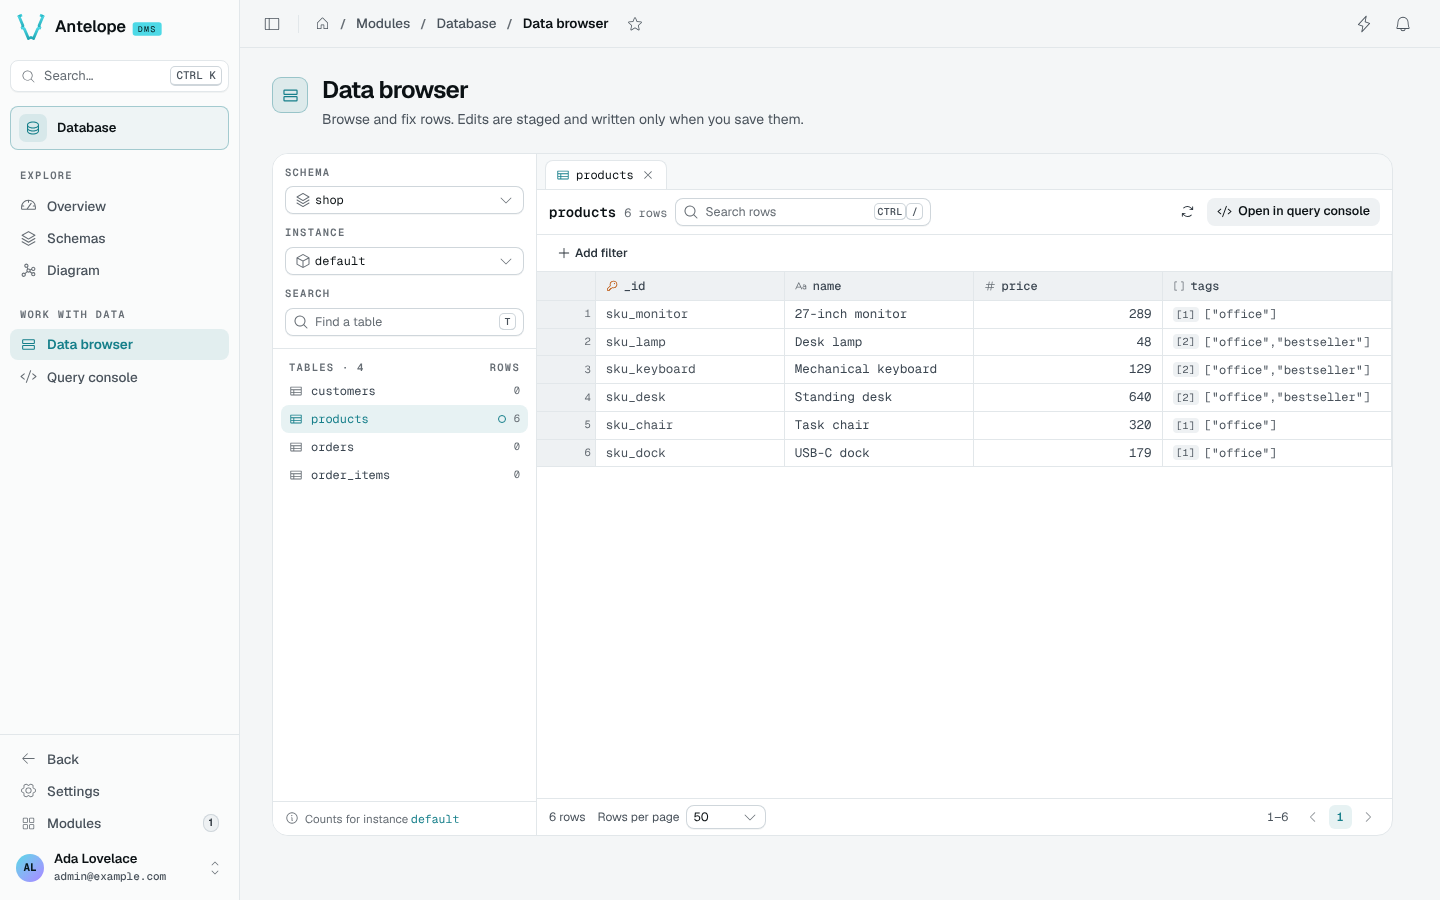The image size is (1440, 900).
Task: Click the global Search box
Action: click(119, 76)
